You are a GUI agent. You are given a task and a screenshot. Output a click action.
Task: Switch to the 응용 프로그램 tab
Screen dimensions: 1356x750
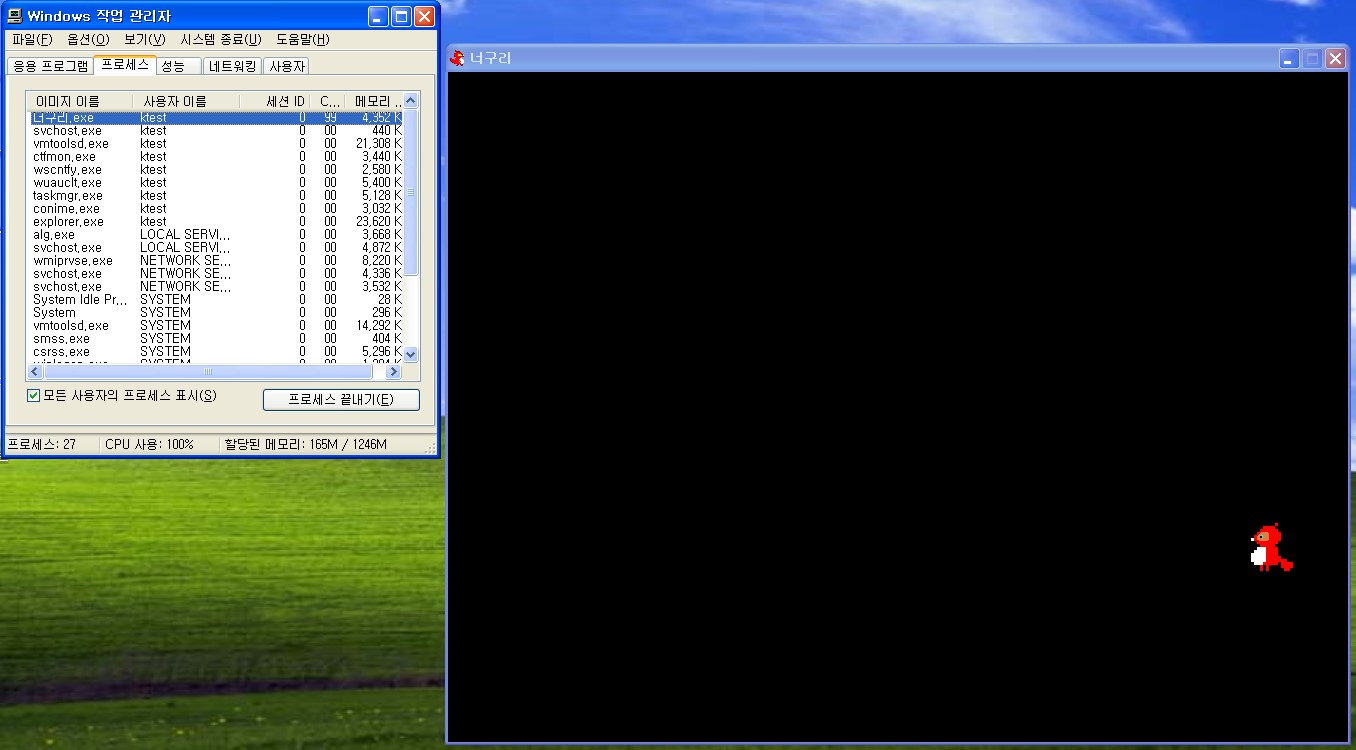(49, 66)
